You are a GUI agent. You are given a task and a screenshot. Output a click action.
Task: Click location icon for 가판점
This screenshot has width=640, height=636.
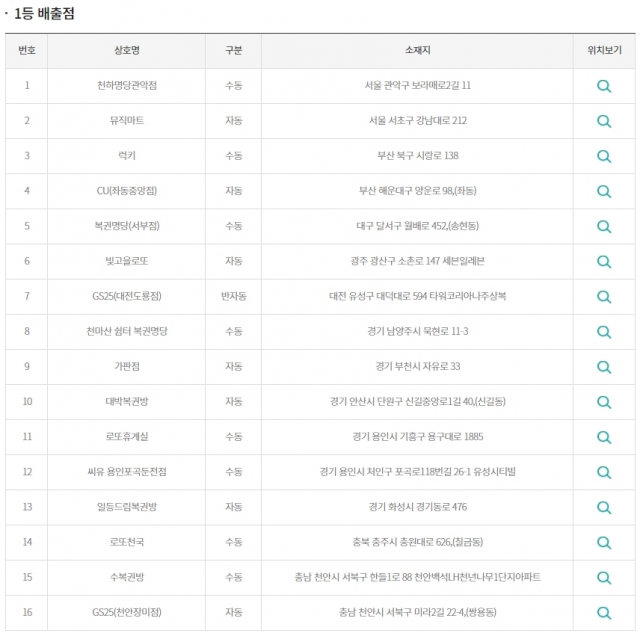point(604,367)
